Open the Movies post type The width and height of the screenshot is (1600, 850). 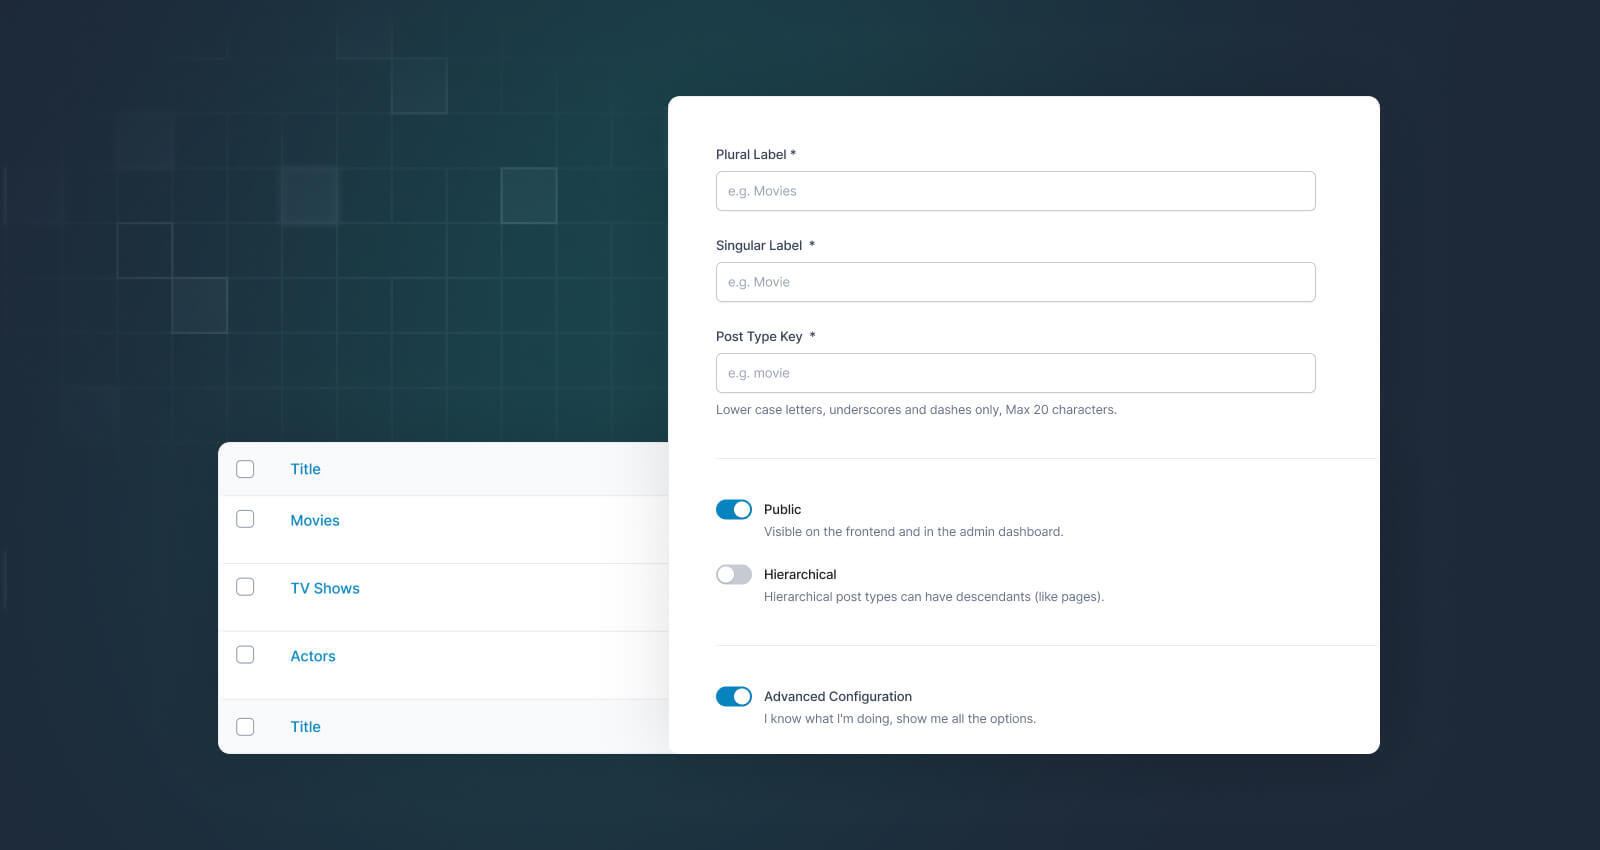(x=315, y=521)
